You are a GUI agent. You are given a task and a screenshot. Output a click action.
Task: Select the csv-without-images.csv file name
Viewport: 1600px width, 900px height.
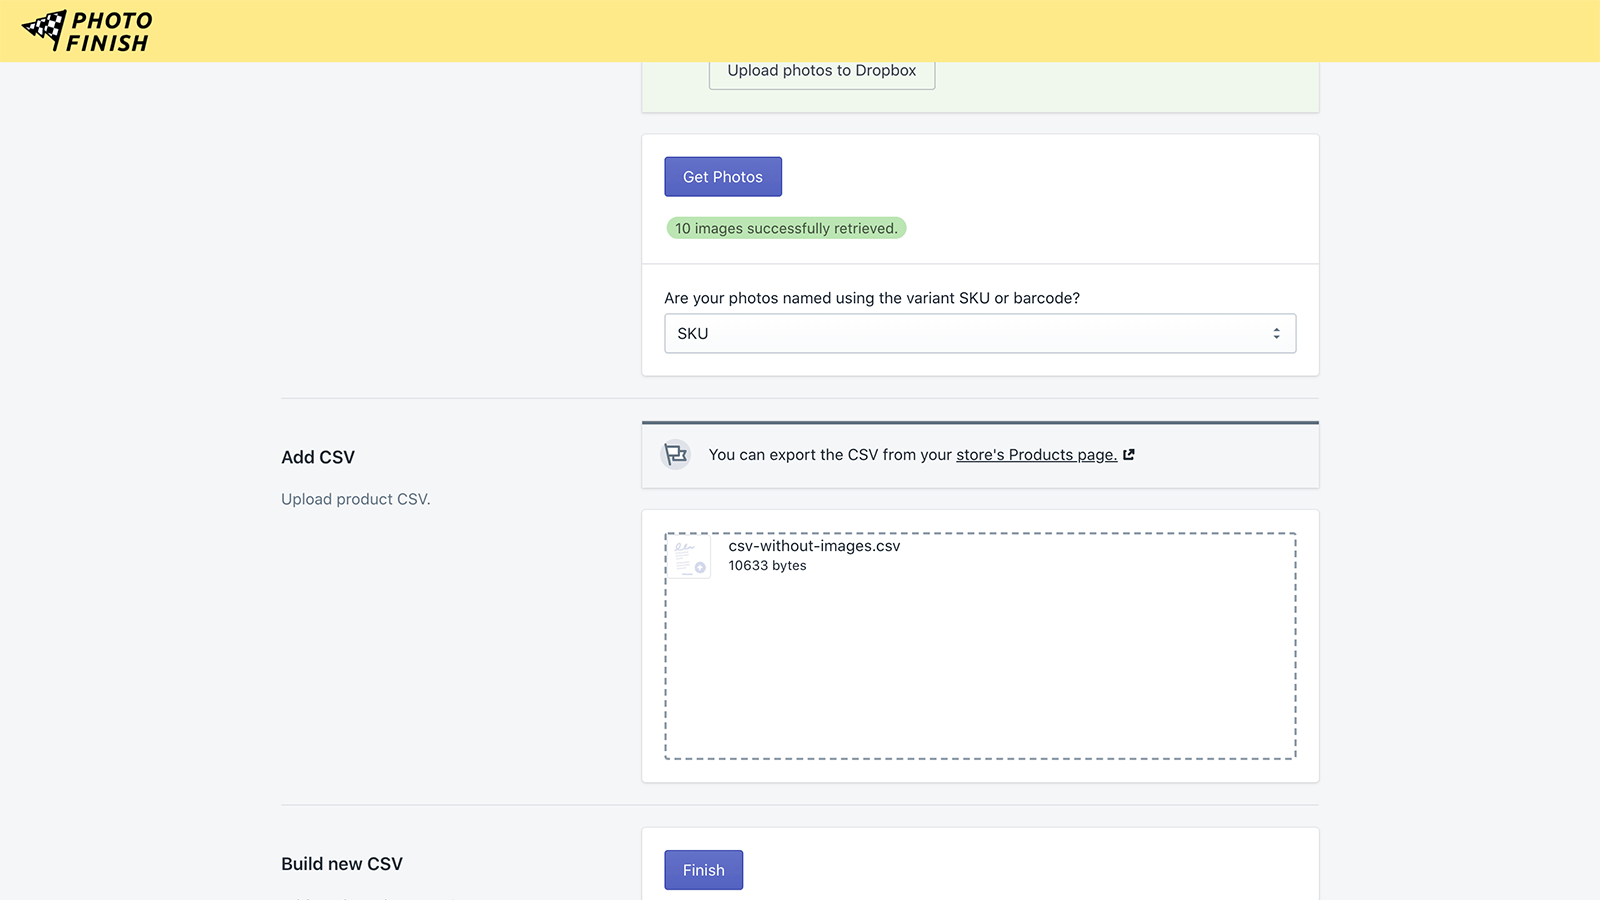814,546
